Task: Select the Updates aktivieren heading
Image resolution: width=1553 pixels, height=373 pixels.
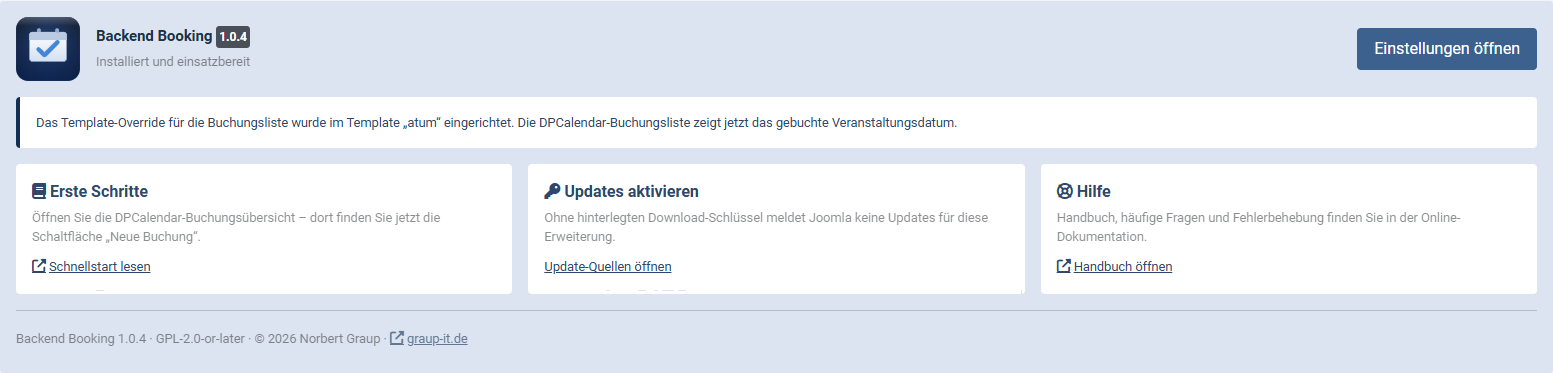Action: tap(631, 191)
